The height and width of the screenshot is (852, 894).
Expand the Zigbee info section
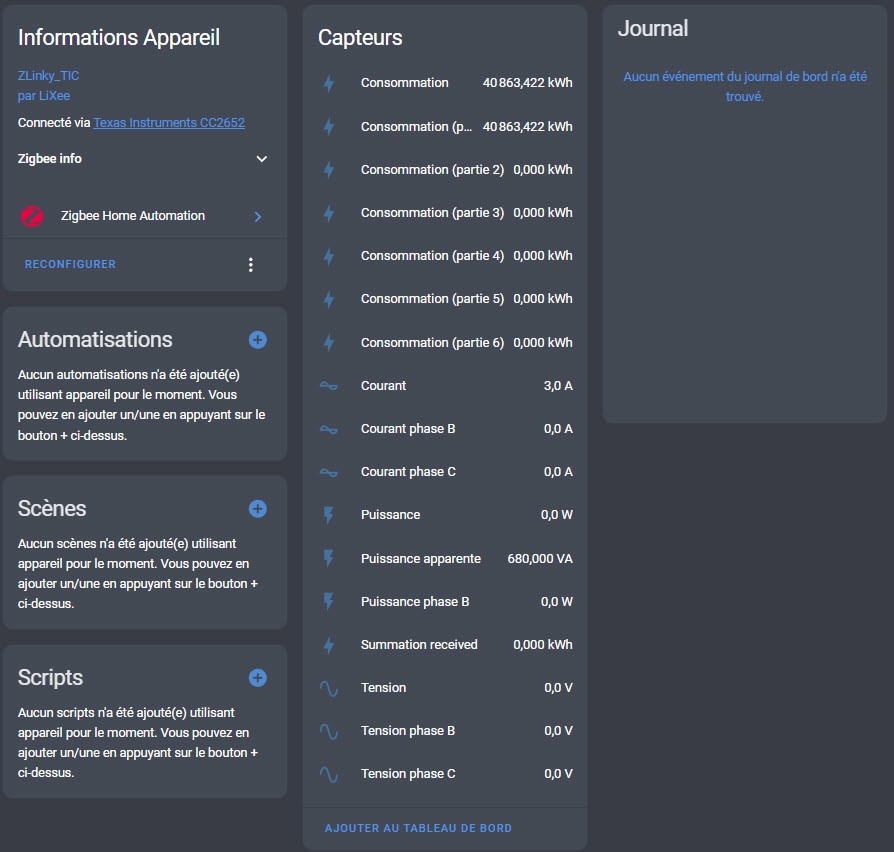pyautogui.click(x=261, y=159)
